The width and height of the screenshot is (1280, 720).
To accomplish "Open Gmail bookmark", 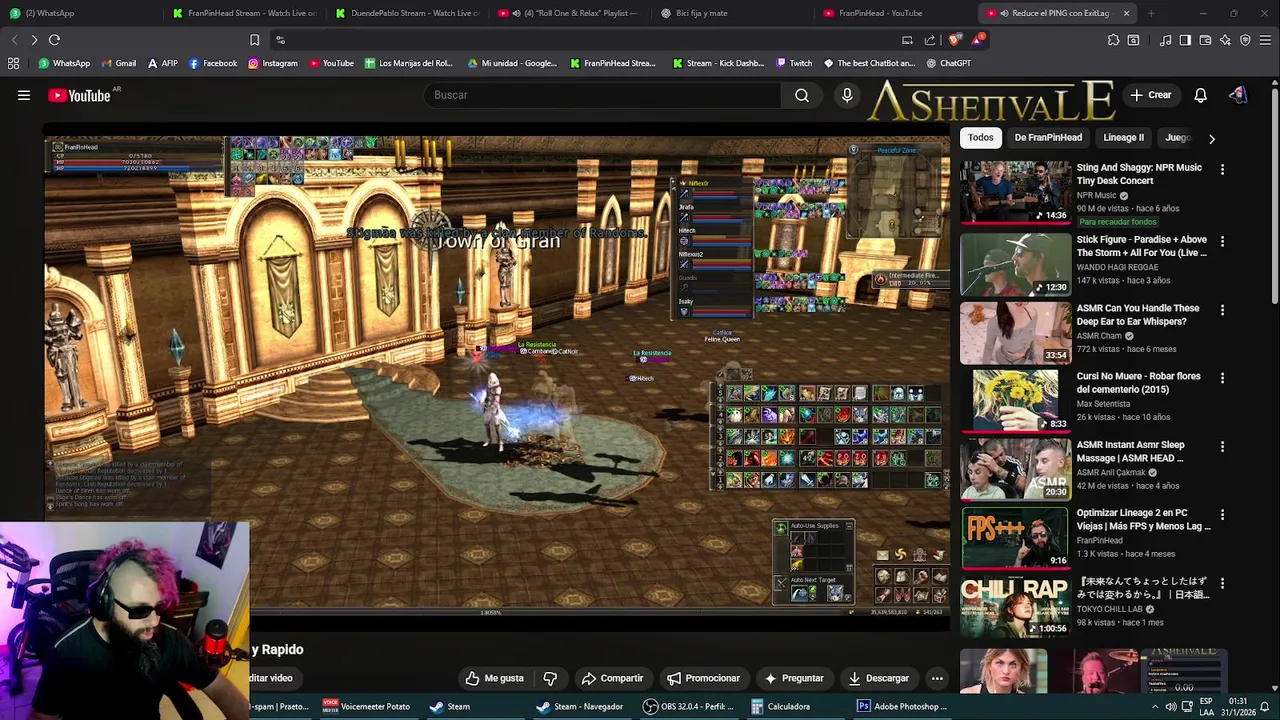I will (x=119, y=63).
